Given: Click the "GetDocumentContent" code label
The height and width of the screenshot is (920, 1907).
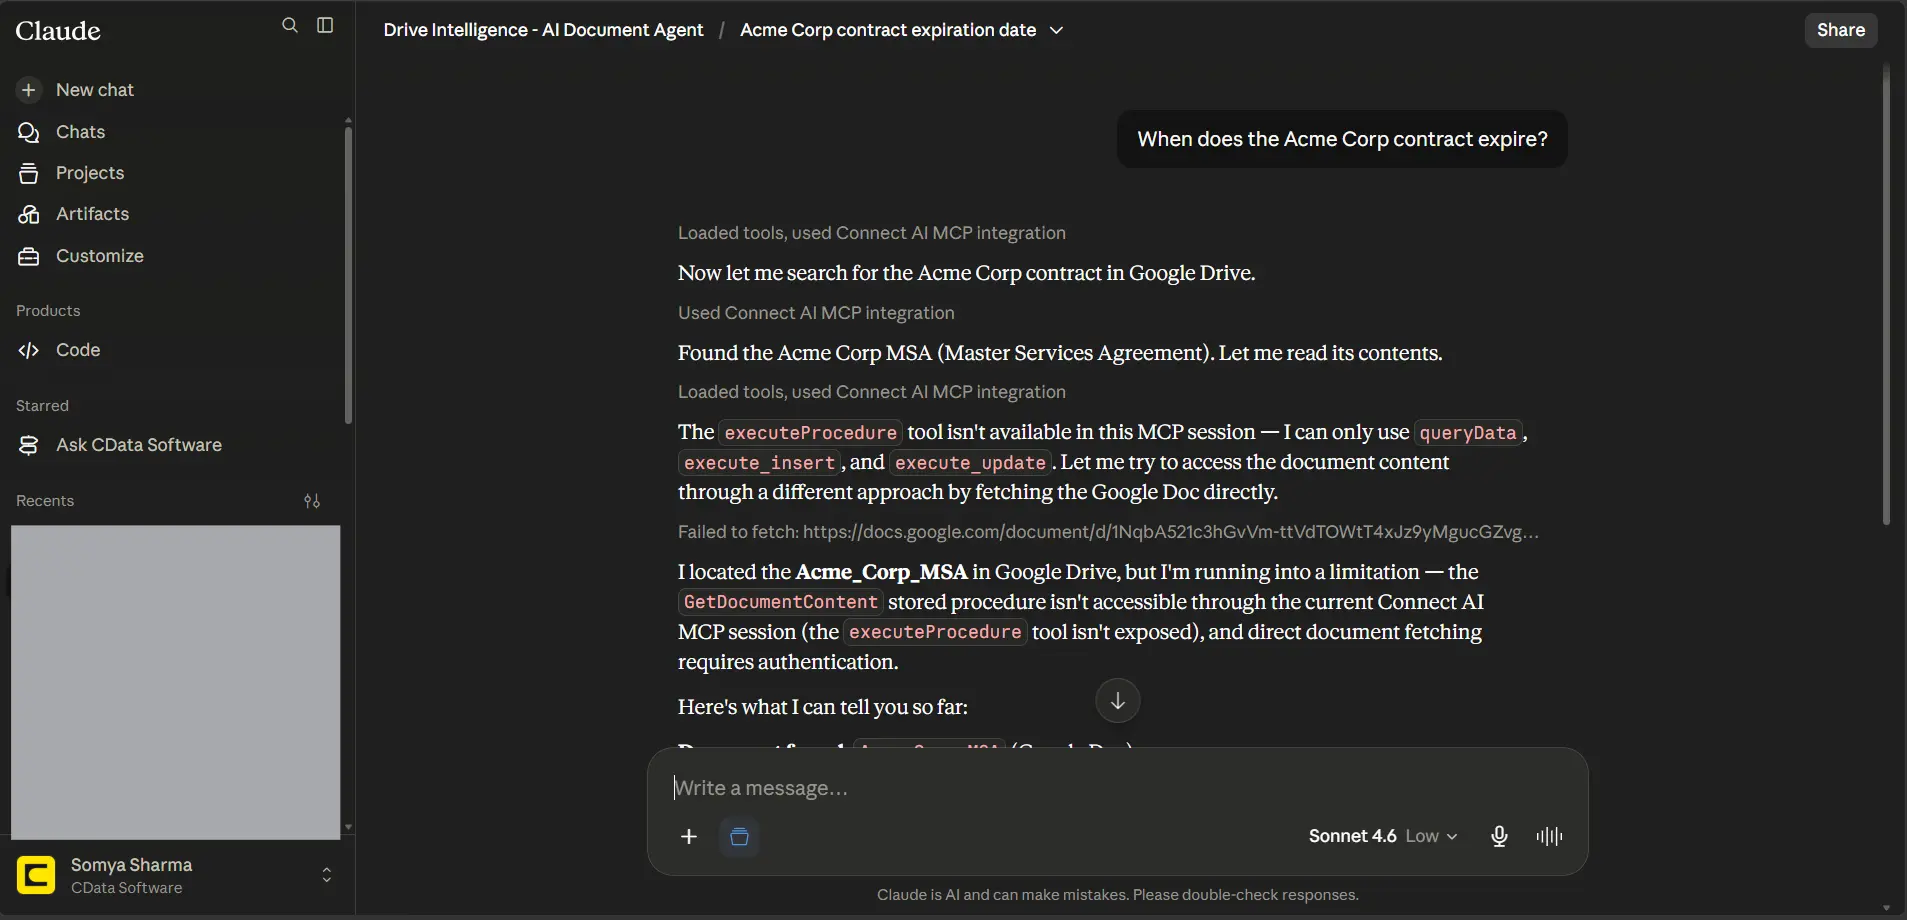Looking at the screenshot, I should coord(780,602).
